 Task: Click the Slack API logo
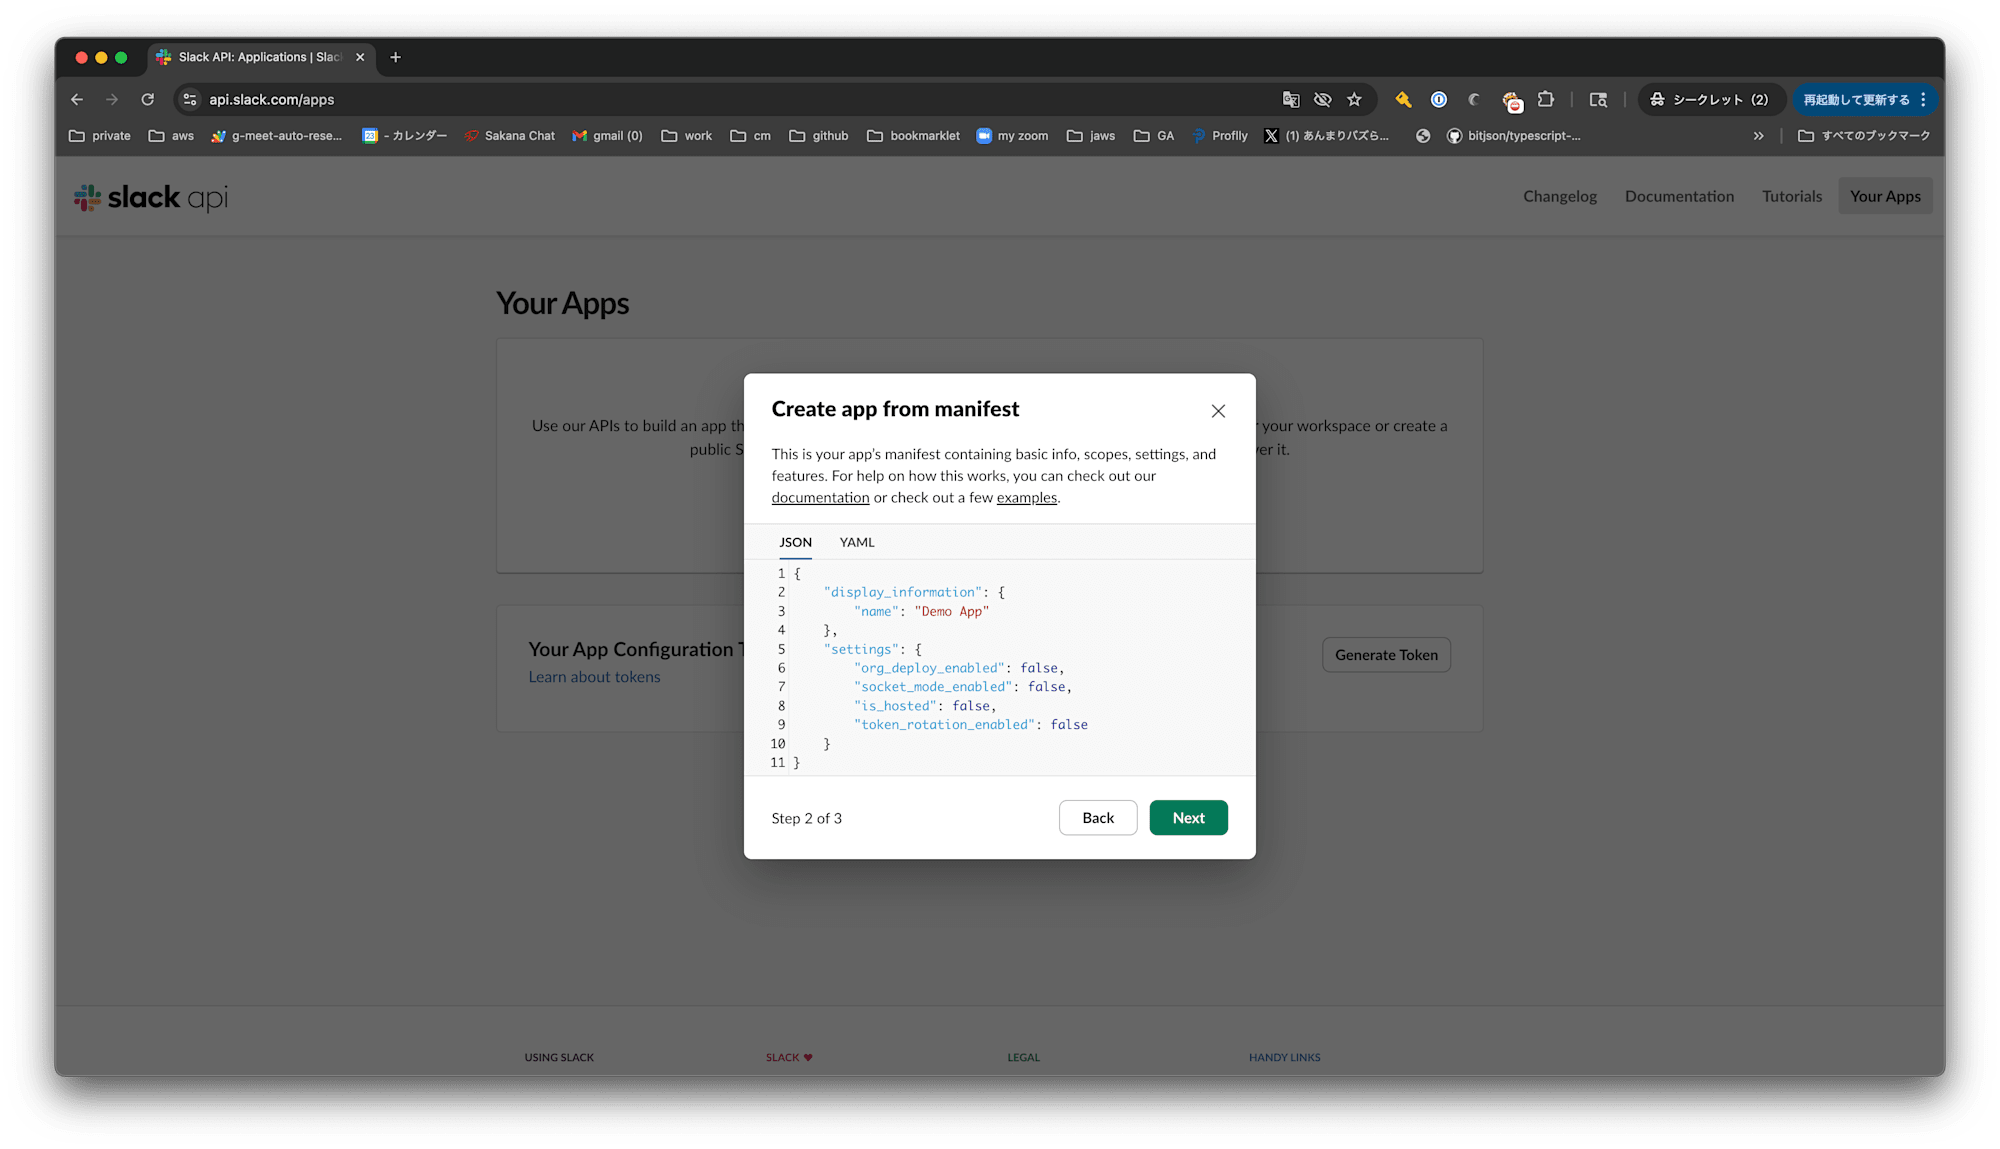point(151,198)
